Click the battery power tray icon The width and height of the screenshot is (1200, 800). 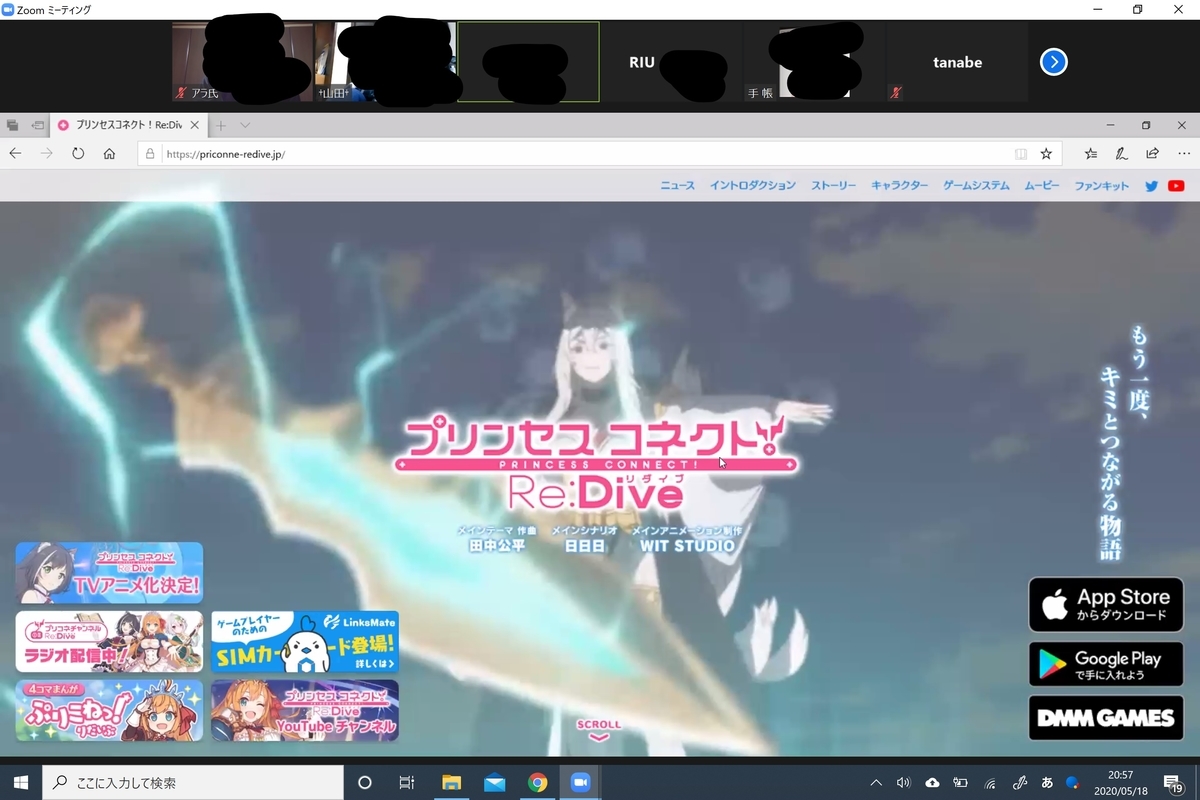961,782
